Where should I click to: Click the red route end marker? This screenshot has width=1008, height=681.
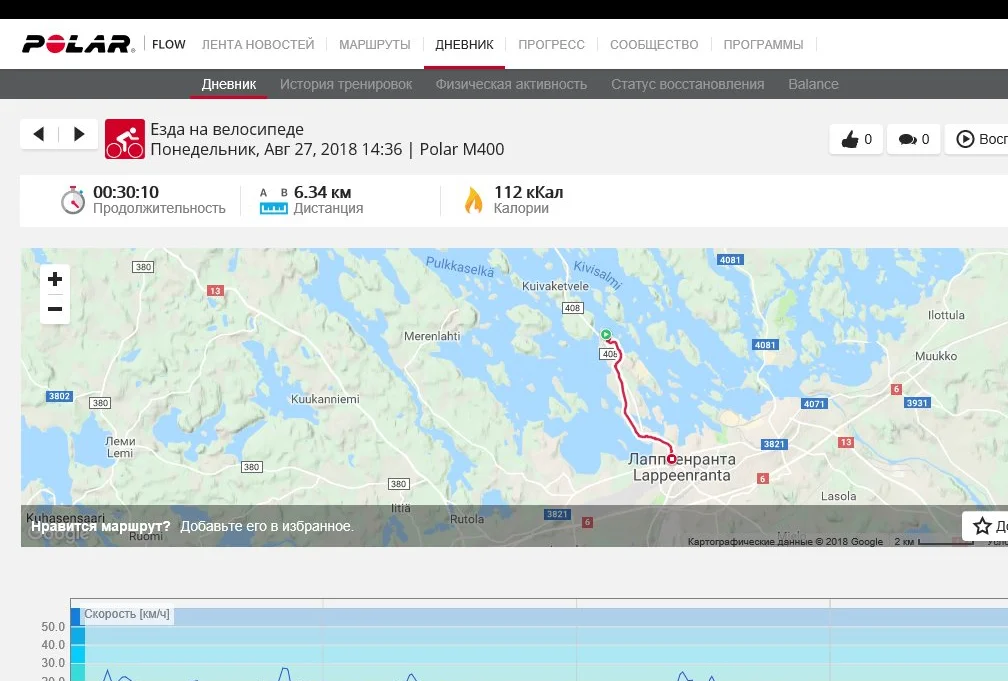pos(671,459)
